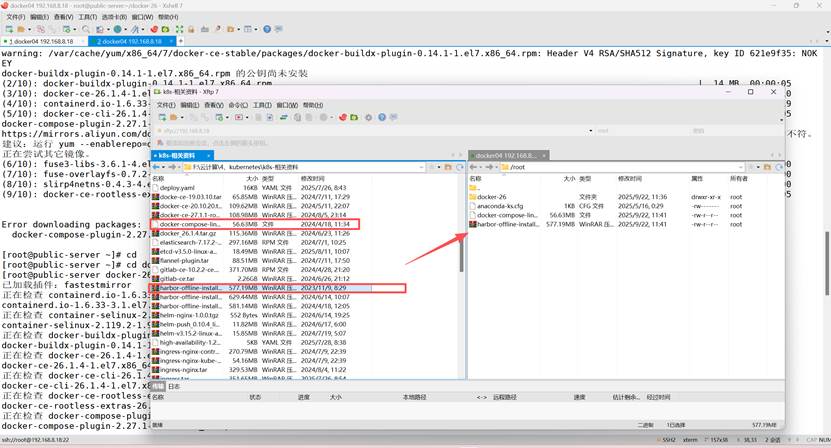Viewport: 831px width, 448px height.
Task: Launch Xshell via red icon in Xftp toolbar
Action: 343,117
